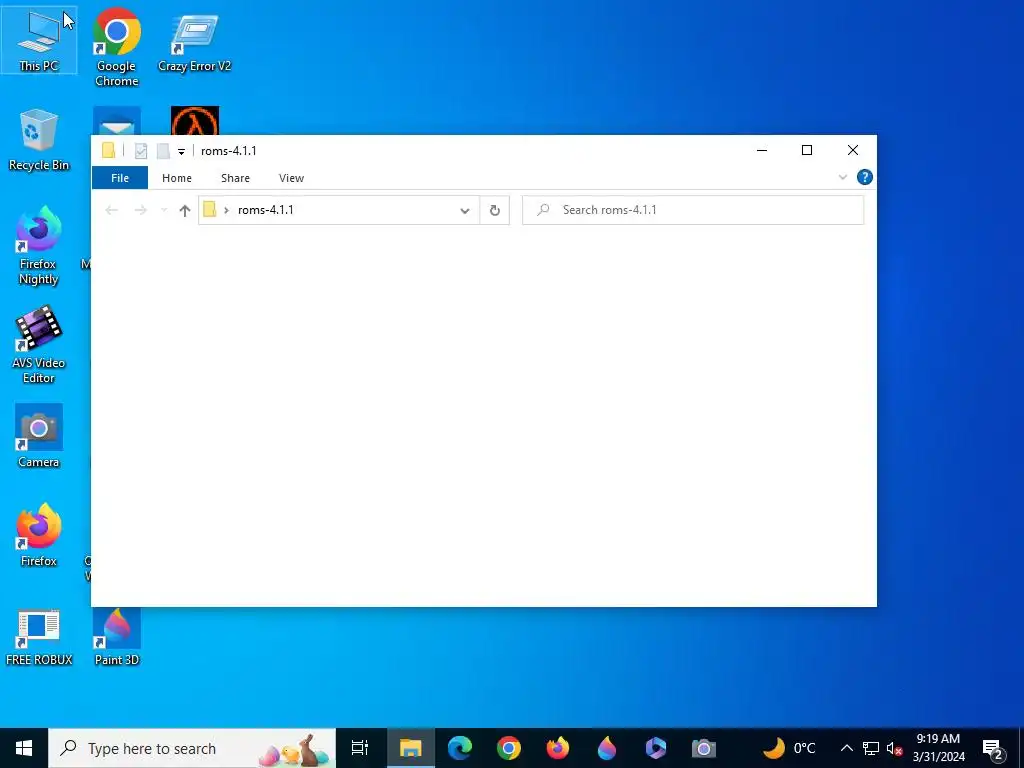Viewport: 1024px width, 768px height.
Task: Click the New folder quick access icon
Action: pyautogui.click(x=163, y=151)
